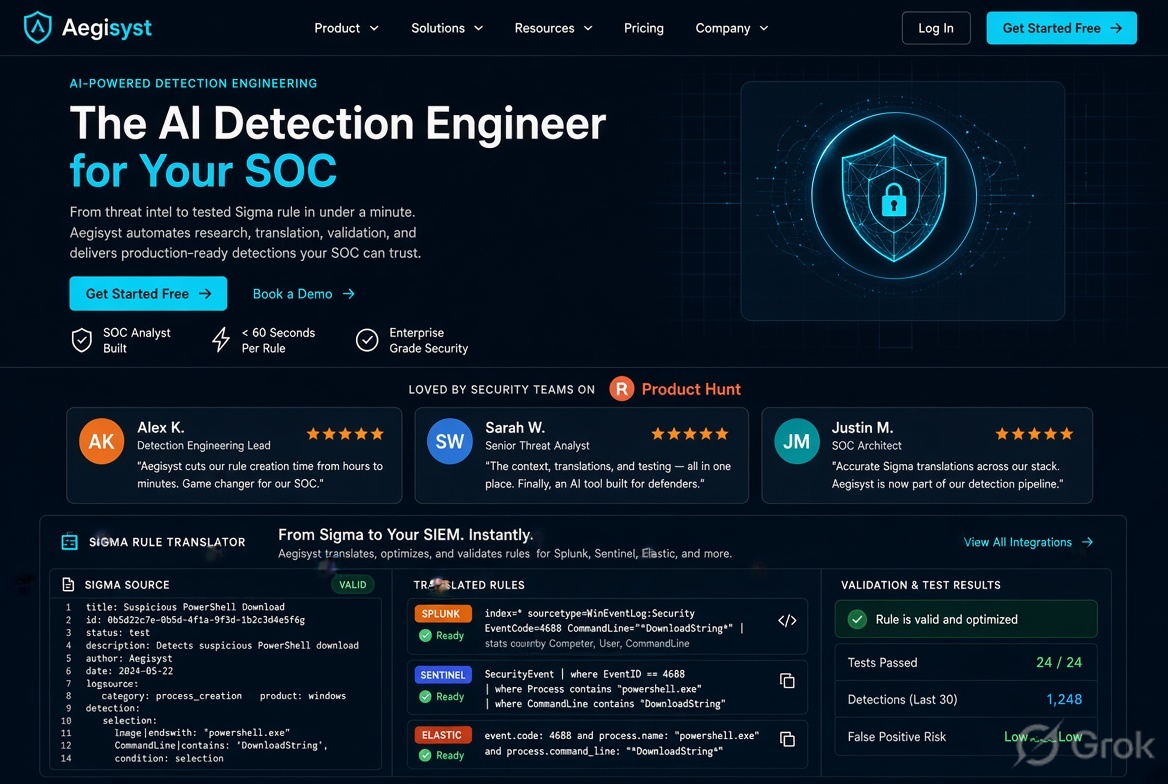Image resolution: width=1168 pixels, height=784 pixels.
Task: Click the Splunk query text index=* sourcetype
Action: (x=589, y=613)
